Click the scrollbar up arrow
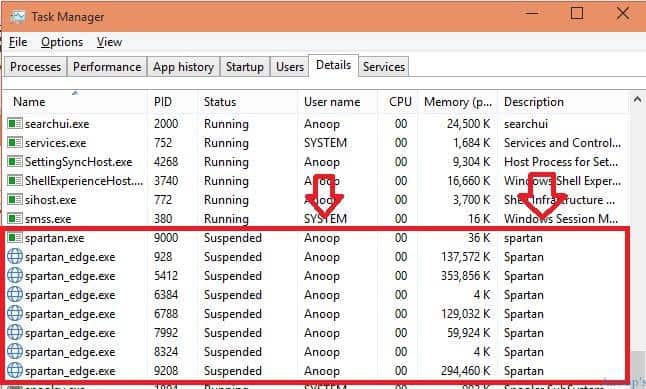Image resolution: width=646 pixels, height=389 pixels. (637, 99)
